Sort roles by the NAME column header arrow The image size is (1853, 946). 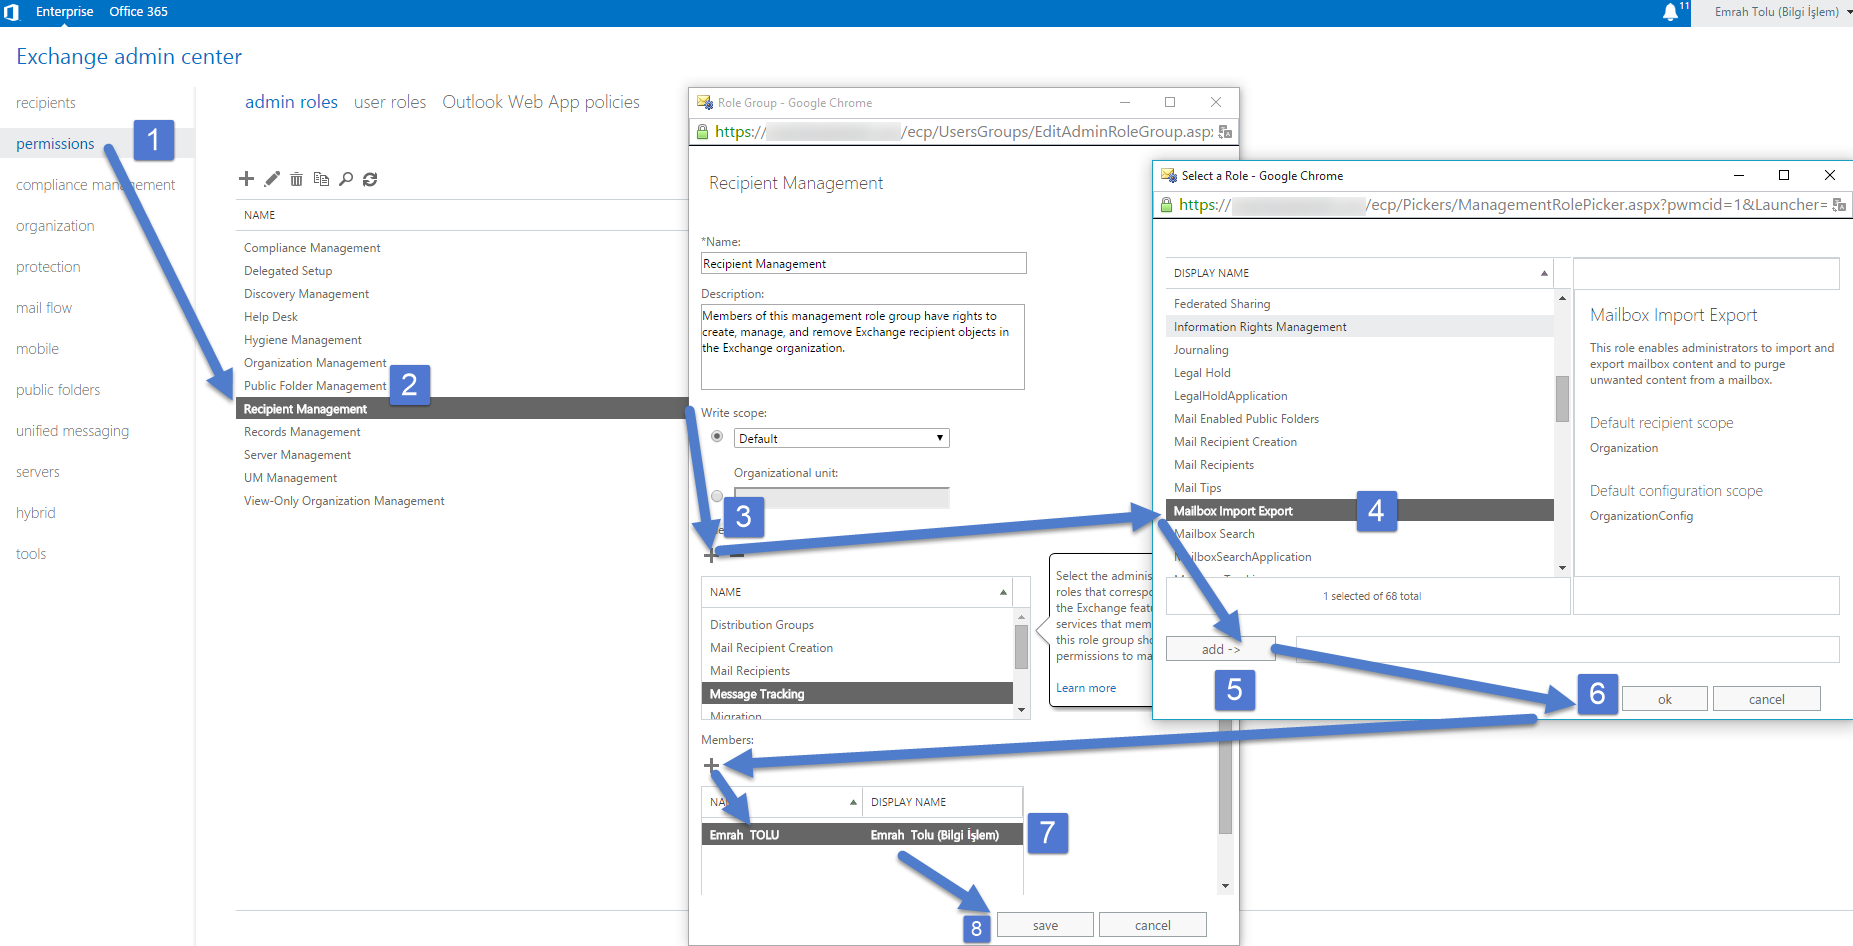pos(1003,592)
